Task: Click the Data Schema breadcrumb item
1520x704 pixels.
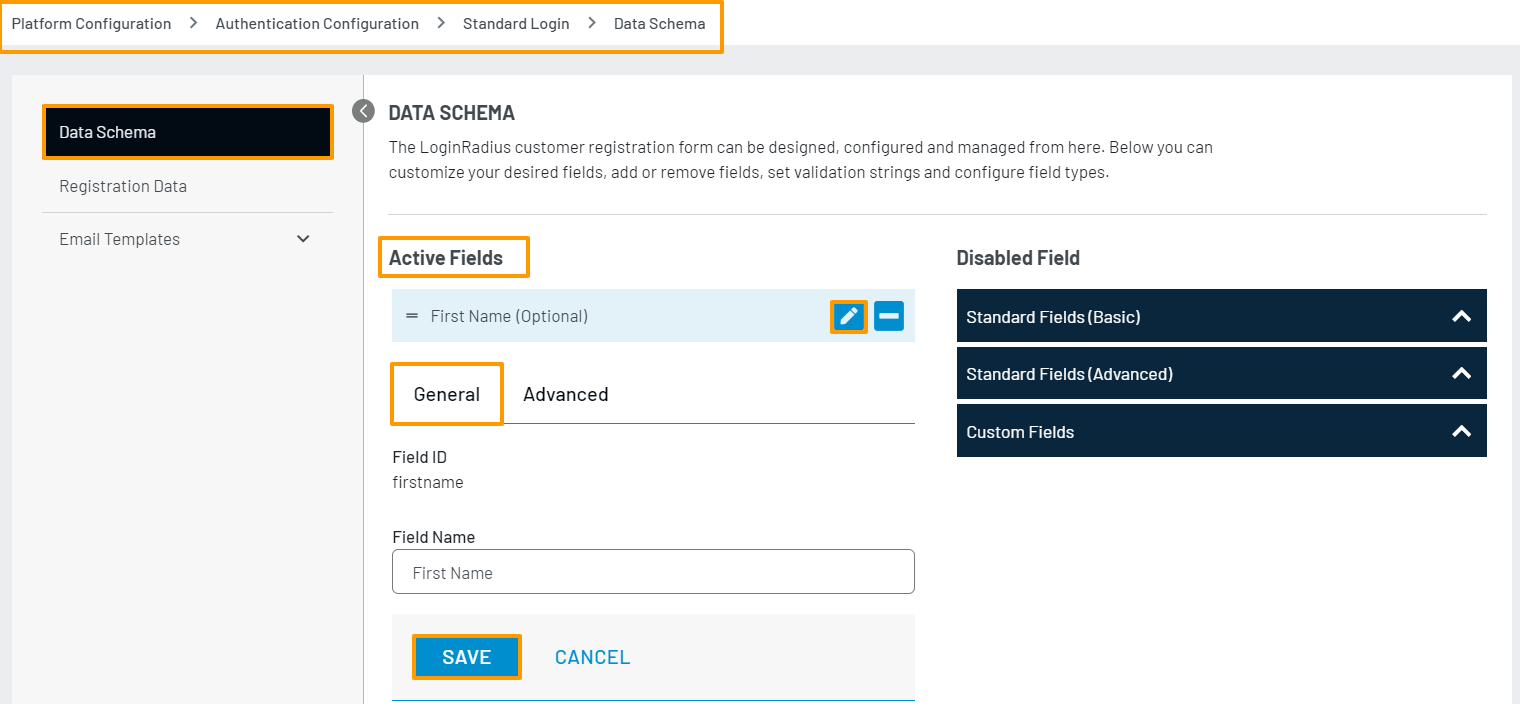Action: click(659, 23)
